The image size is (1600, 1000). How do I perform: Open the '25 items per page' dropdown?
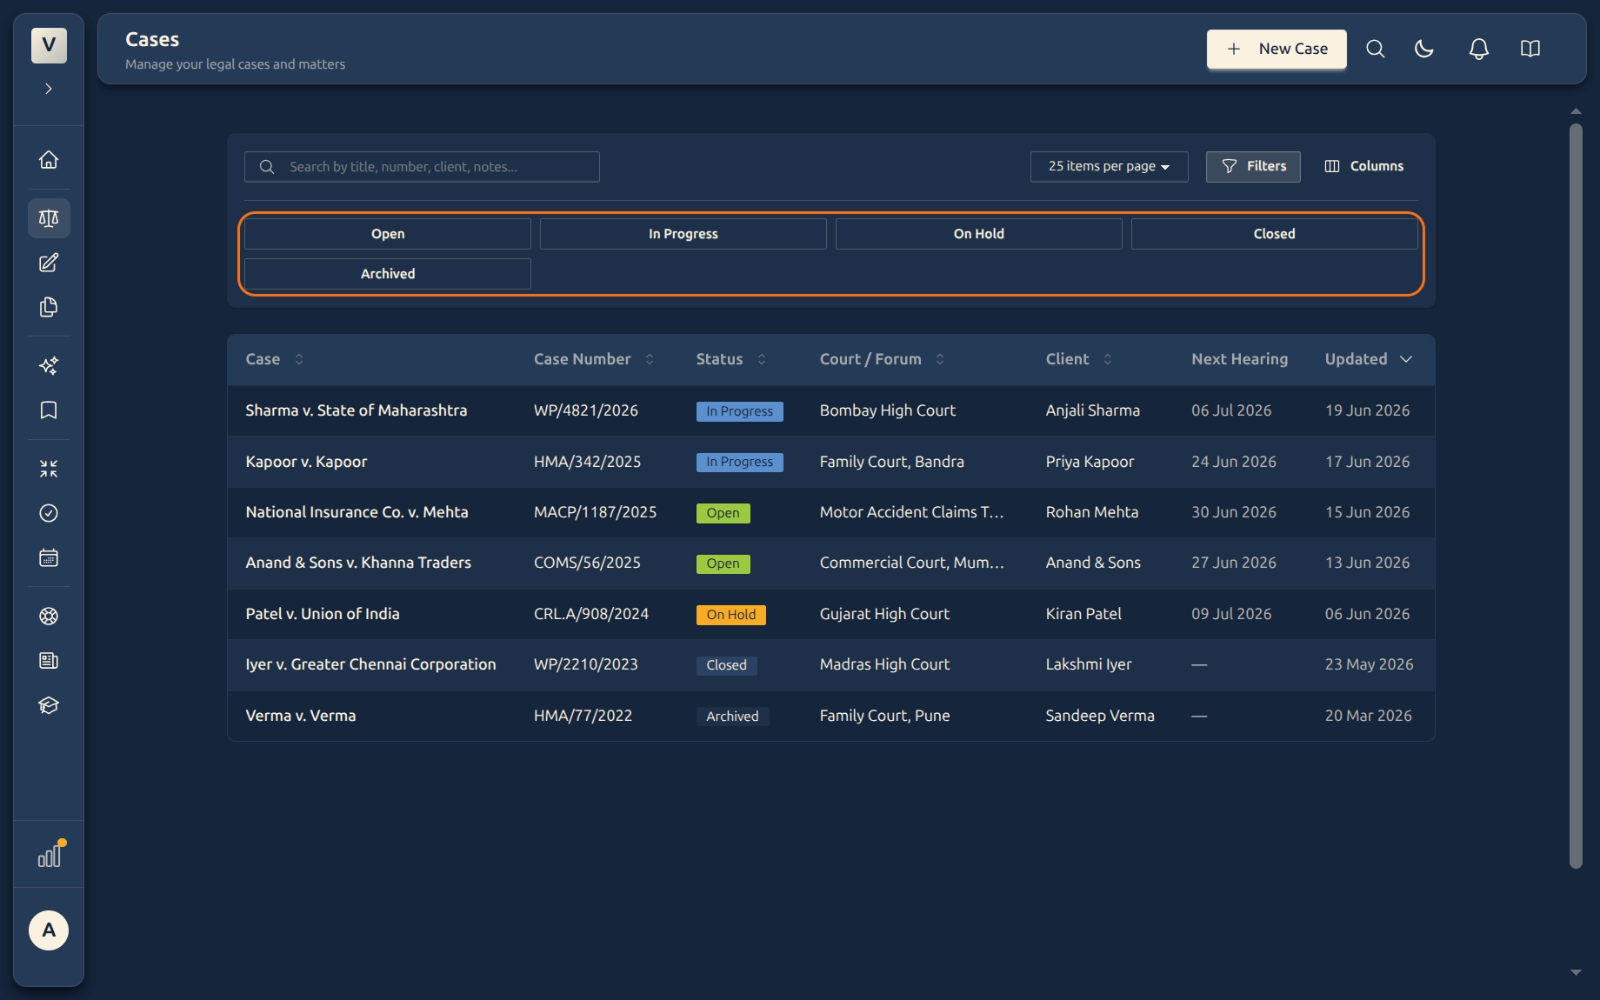click(1109, 167)
